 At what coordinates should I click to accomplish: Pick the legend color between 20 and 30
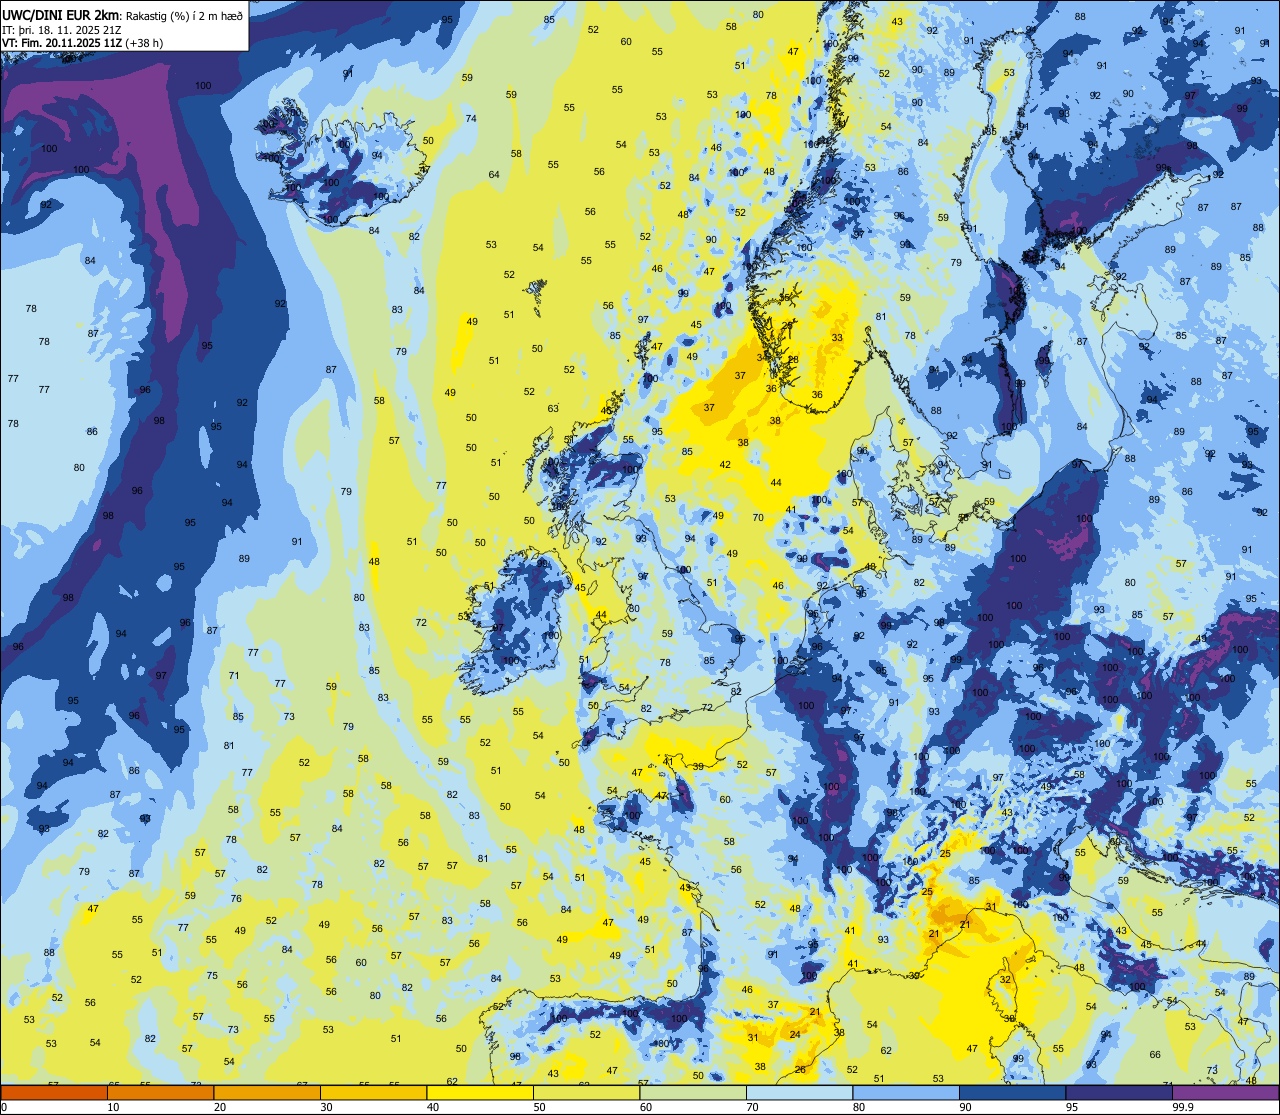267,1093
